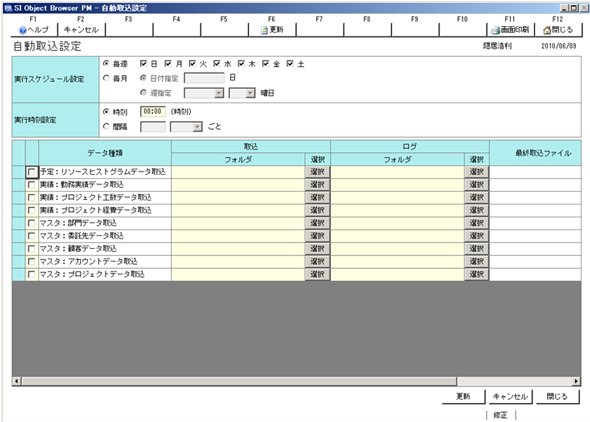Select the 週指定 radio option

pos(143,93)
